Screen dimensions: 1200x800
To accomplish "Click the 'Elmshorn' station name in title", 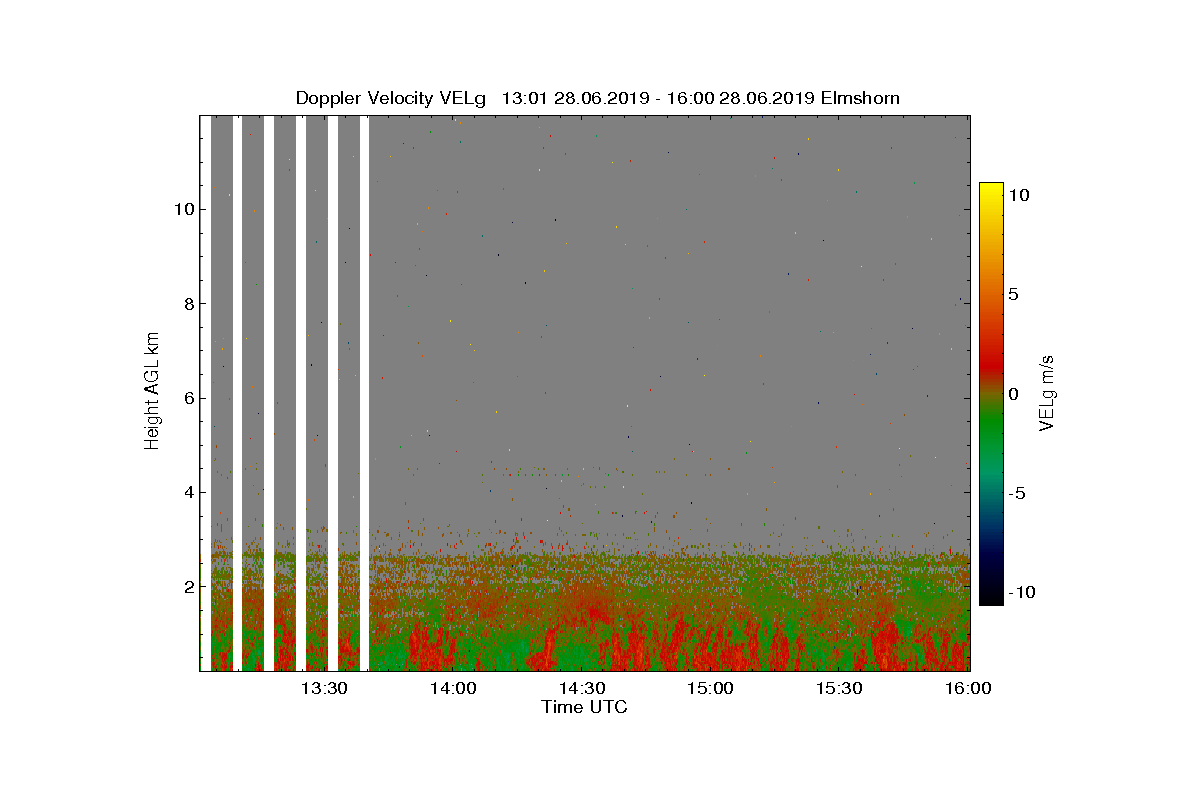I will tap(860, 98).
